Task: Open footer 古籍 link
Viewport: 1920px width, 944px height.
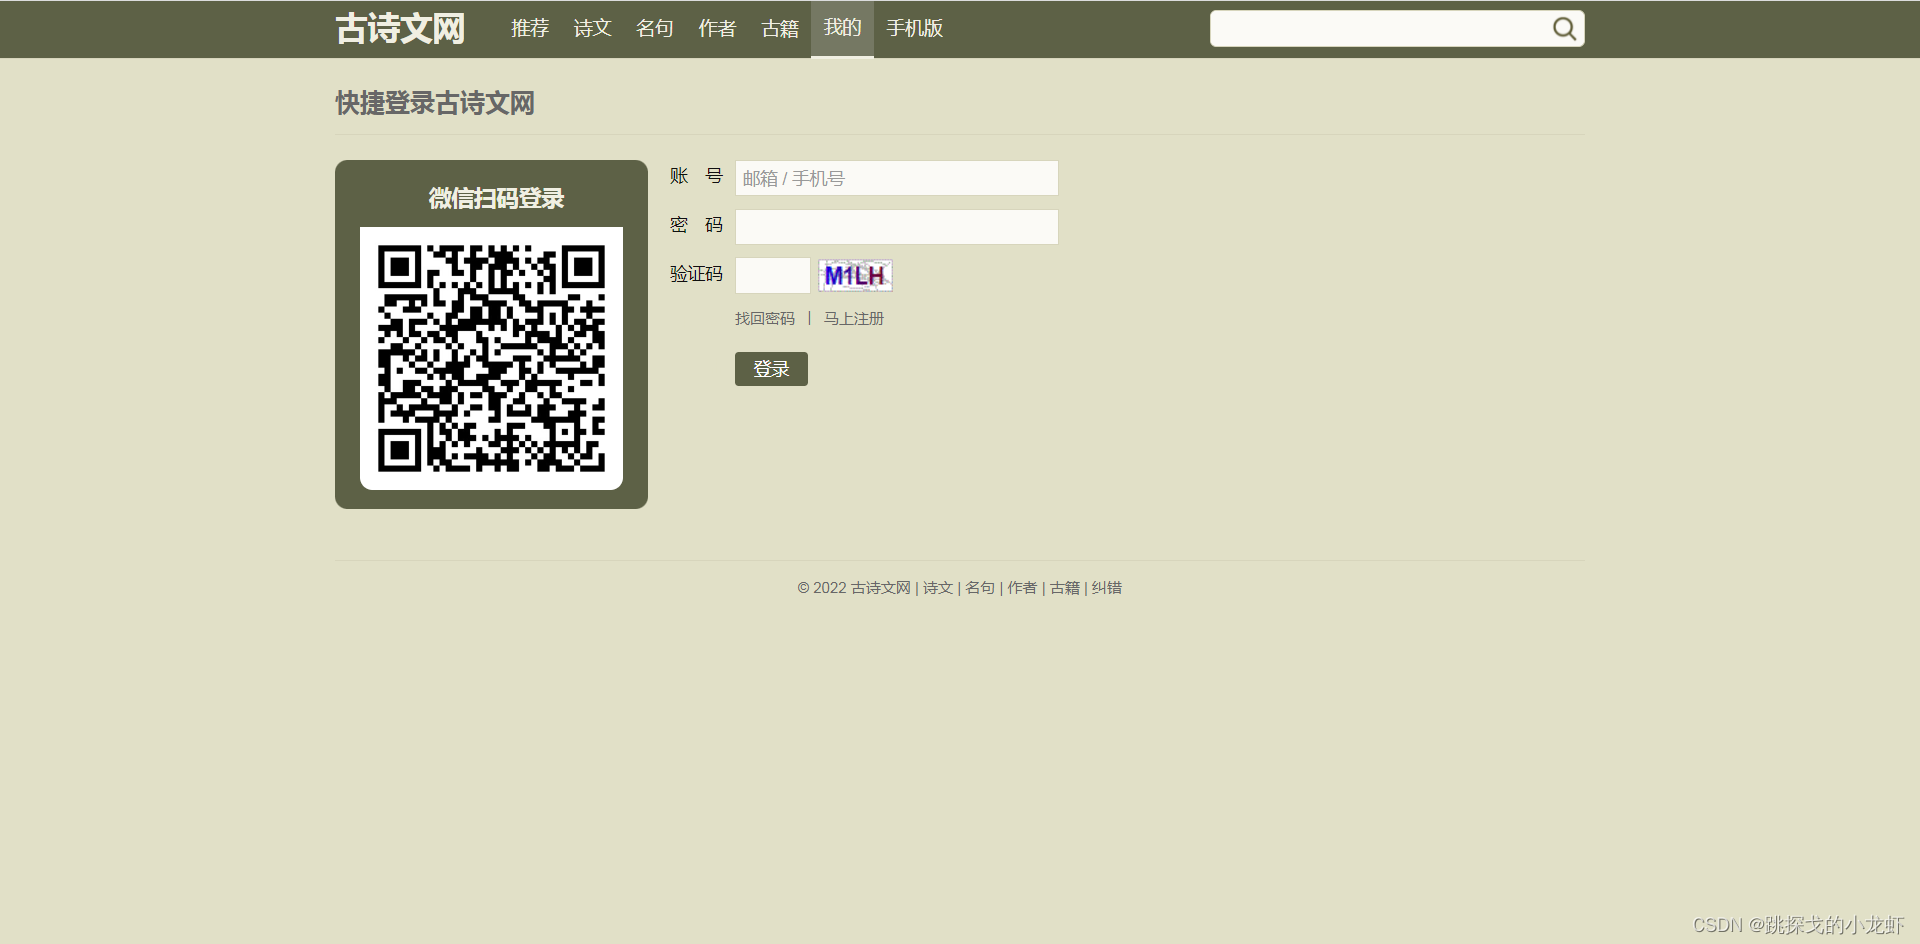Action: tap(1065, 588)
